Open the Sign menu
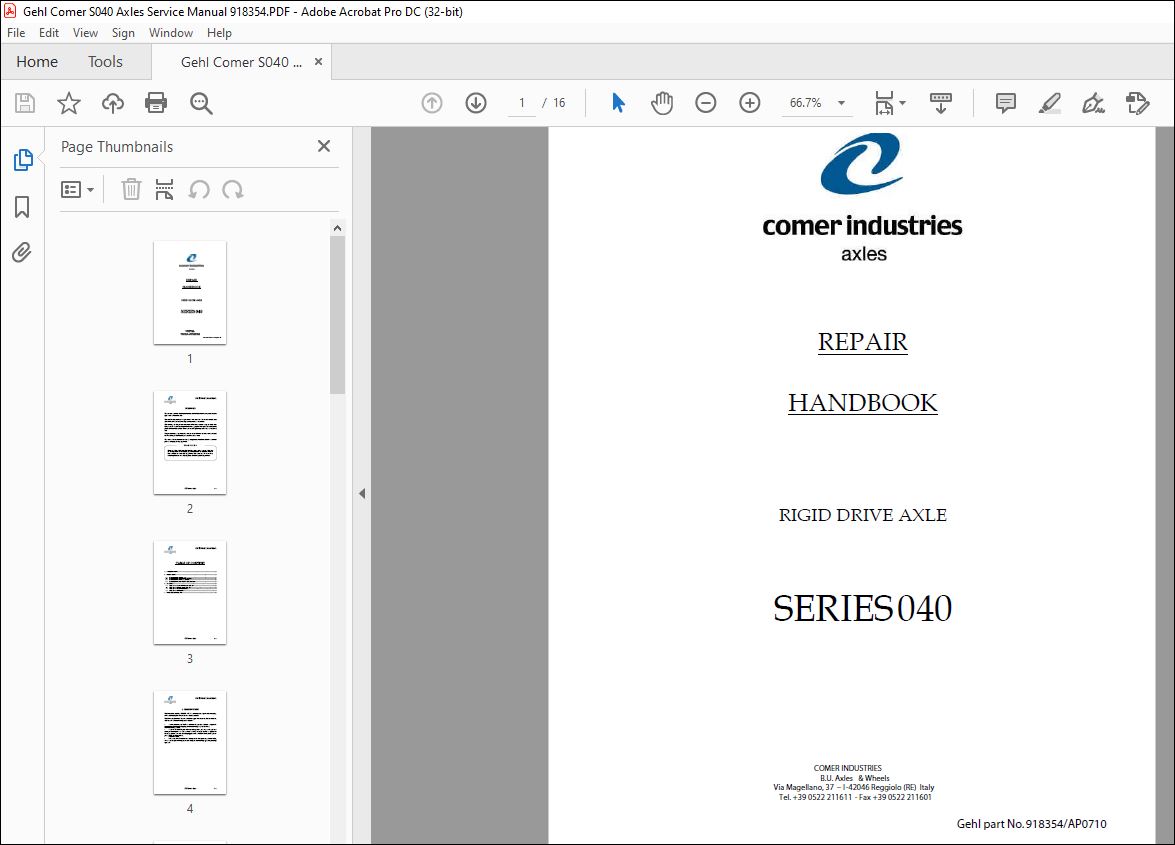The width and height of the screenshot is (1175, 845). pyautogui.click(x=123, y=33)
